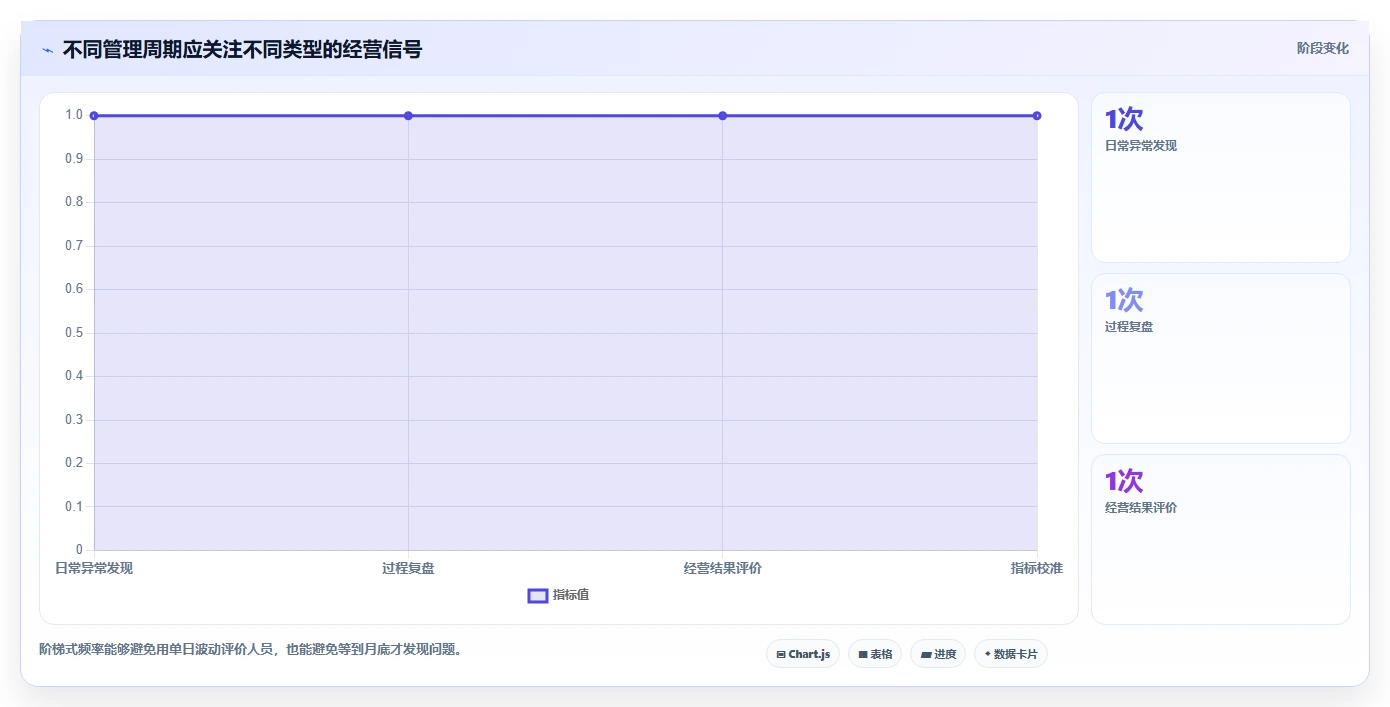Click the data point above 日常异常发现

tap(94, 116)
